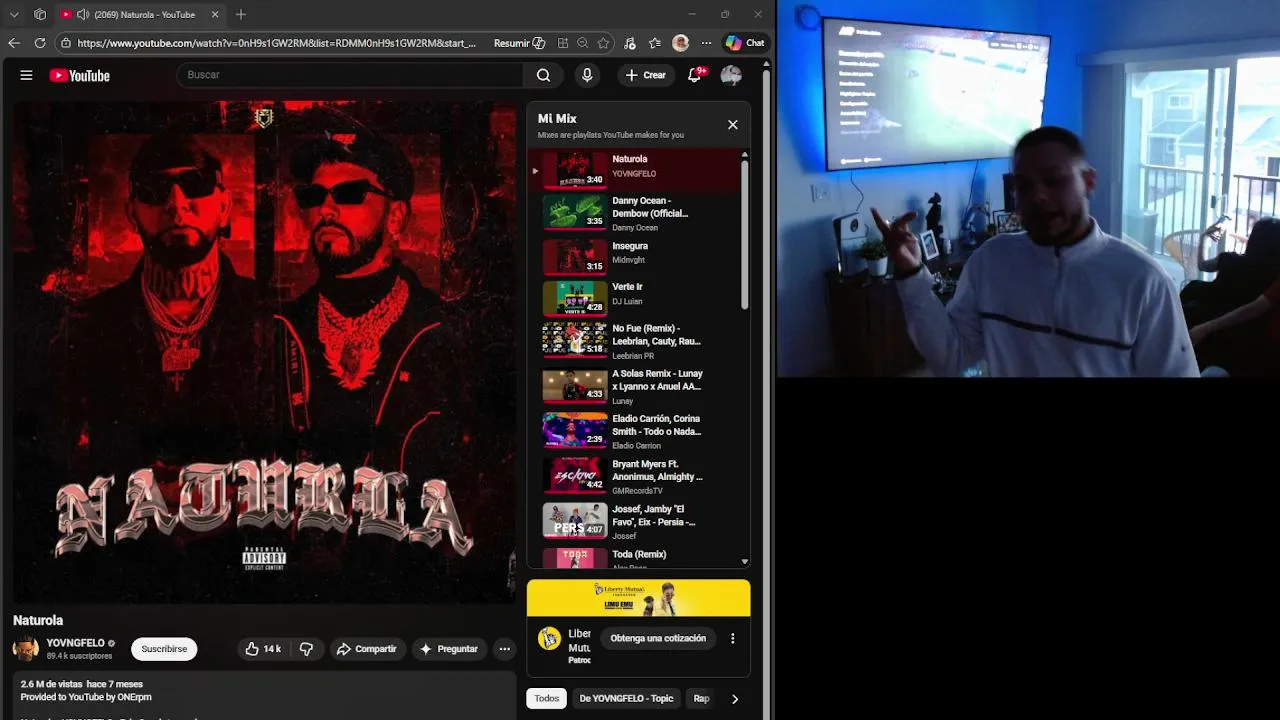Select the Todos filter chip
Viewport: 1280px width, 720px height.
[547, 698]
